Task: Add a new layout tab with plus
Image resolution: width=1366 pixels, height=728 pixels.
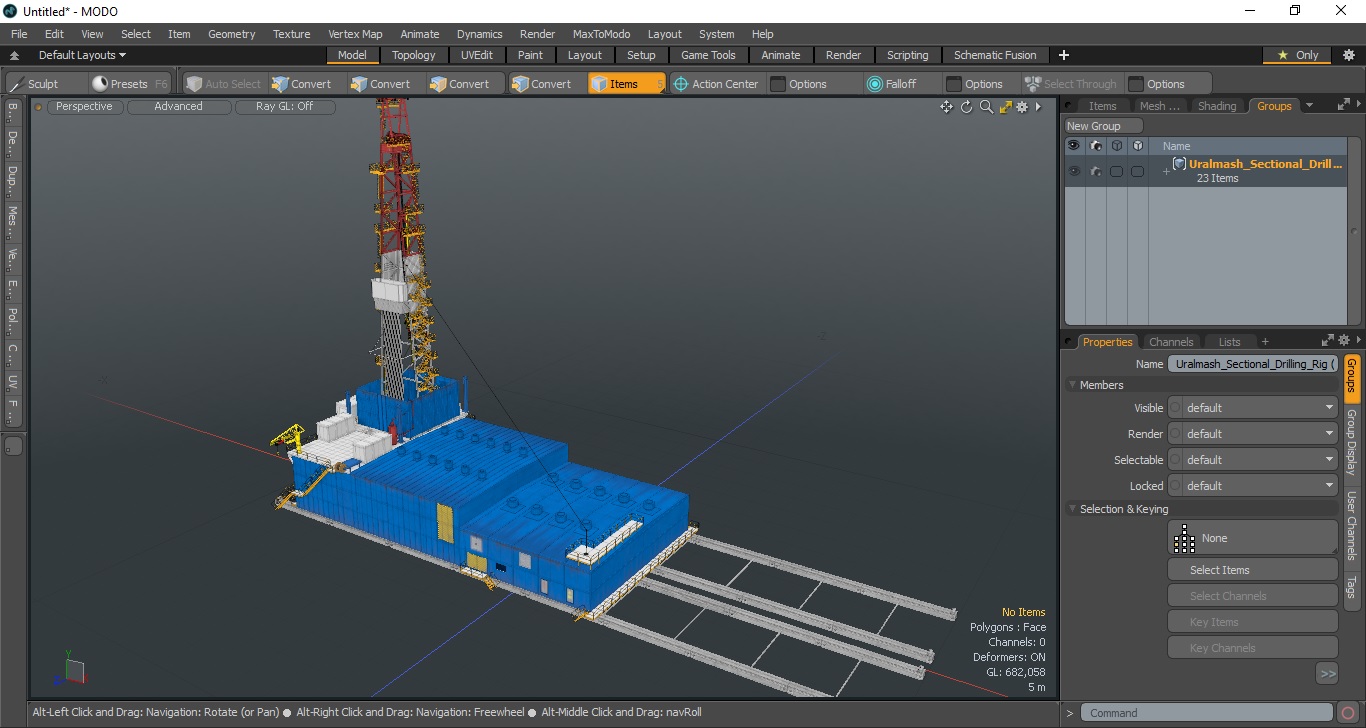Action: point(1064,55)
